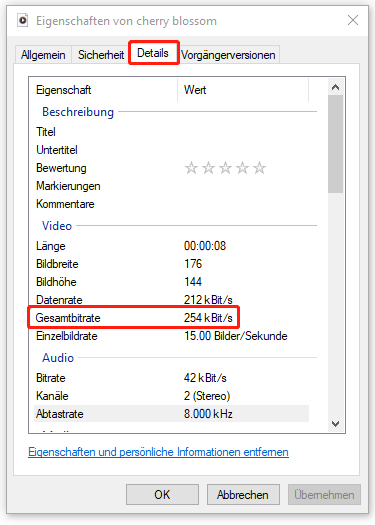375x525 pixels.
Task: Select the Länge row
Action: (171, 246)
